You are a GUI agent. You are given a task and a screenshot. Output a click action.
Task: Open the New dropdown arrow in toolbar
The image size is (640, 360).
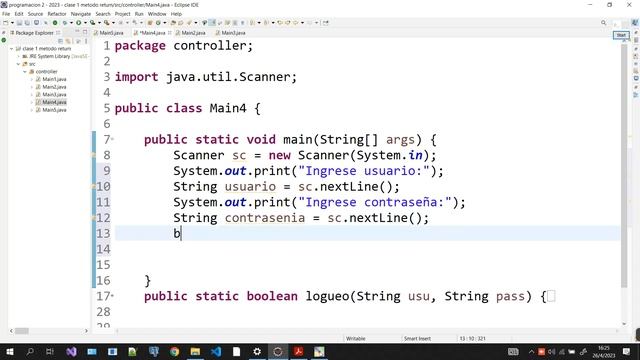pyautogui.click(x=12, y=23)
